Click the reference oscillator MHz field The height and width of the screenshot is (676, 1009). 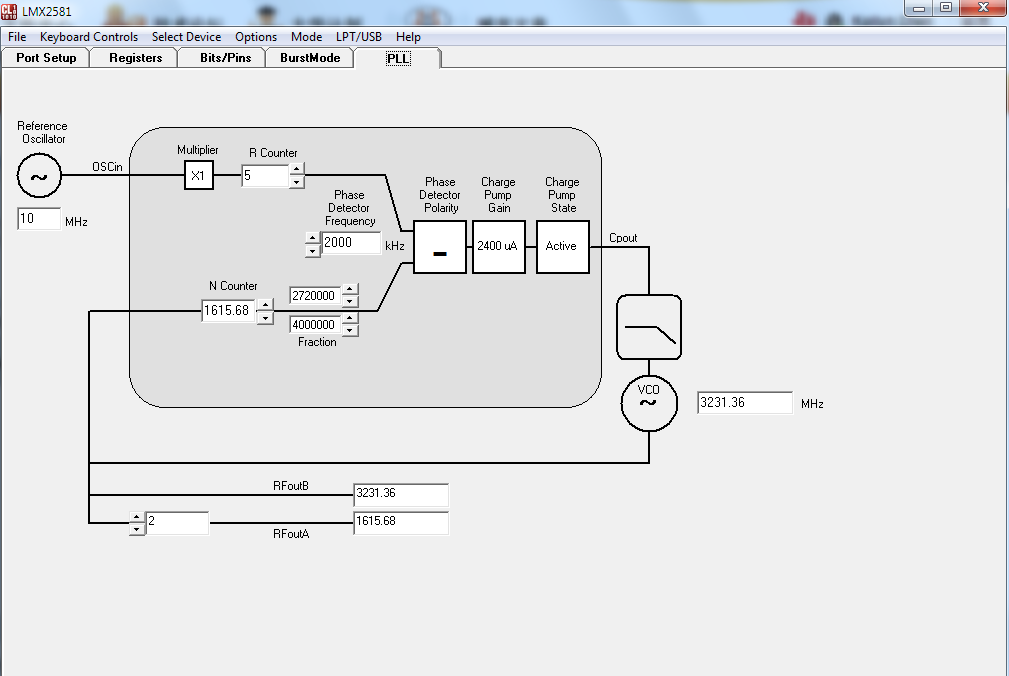39,219
